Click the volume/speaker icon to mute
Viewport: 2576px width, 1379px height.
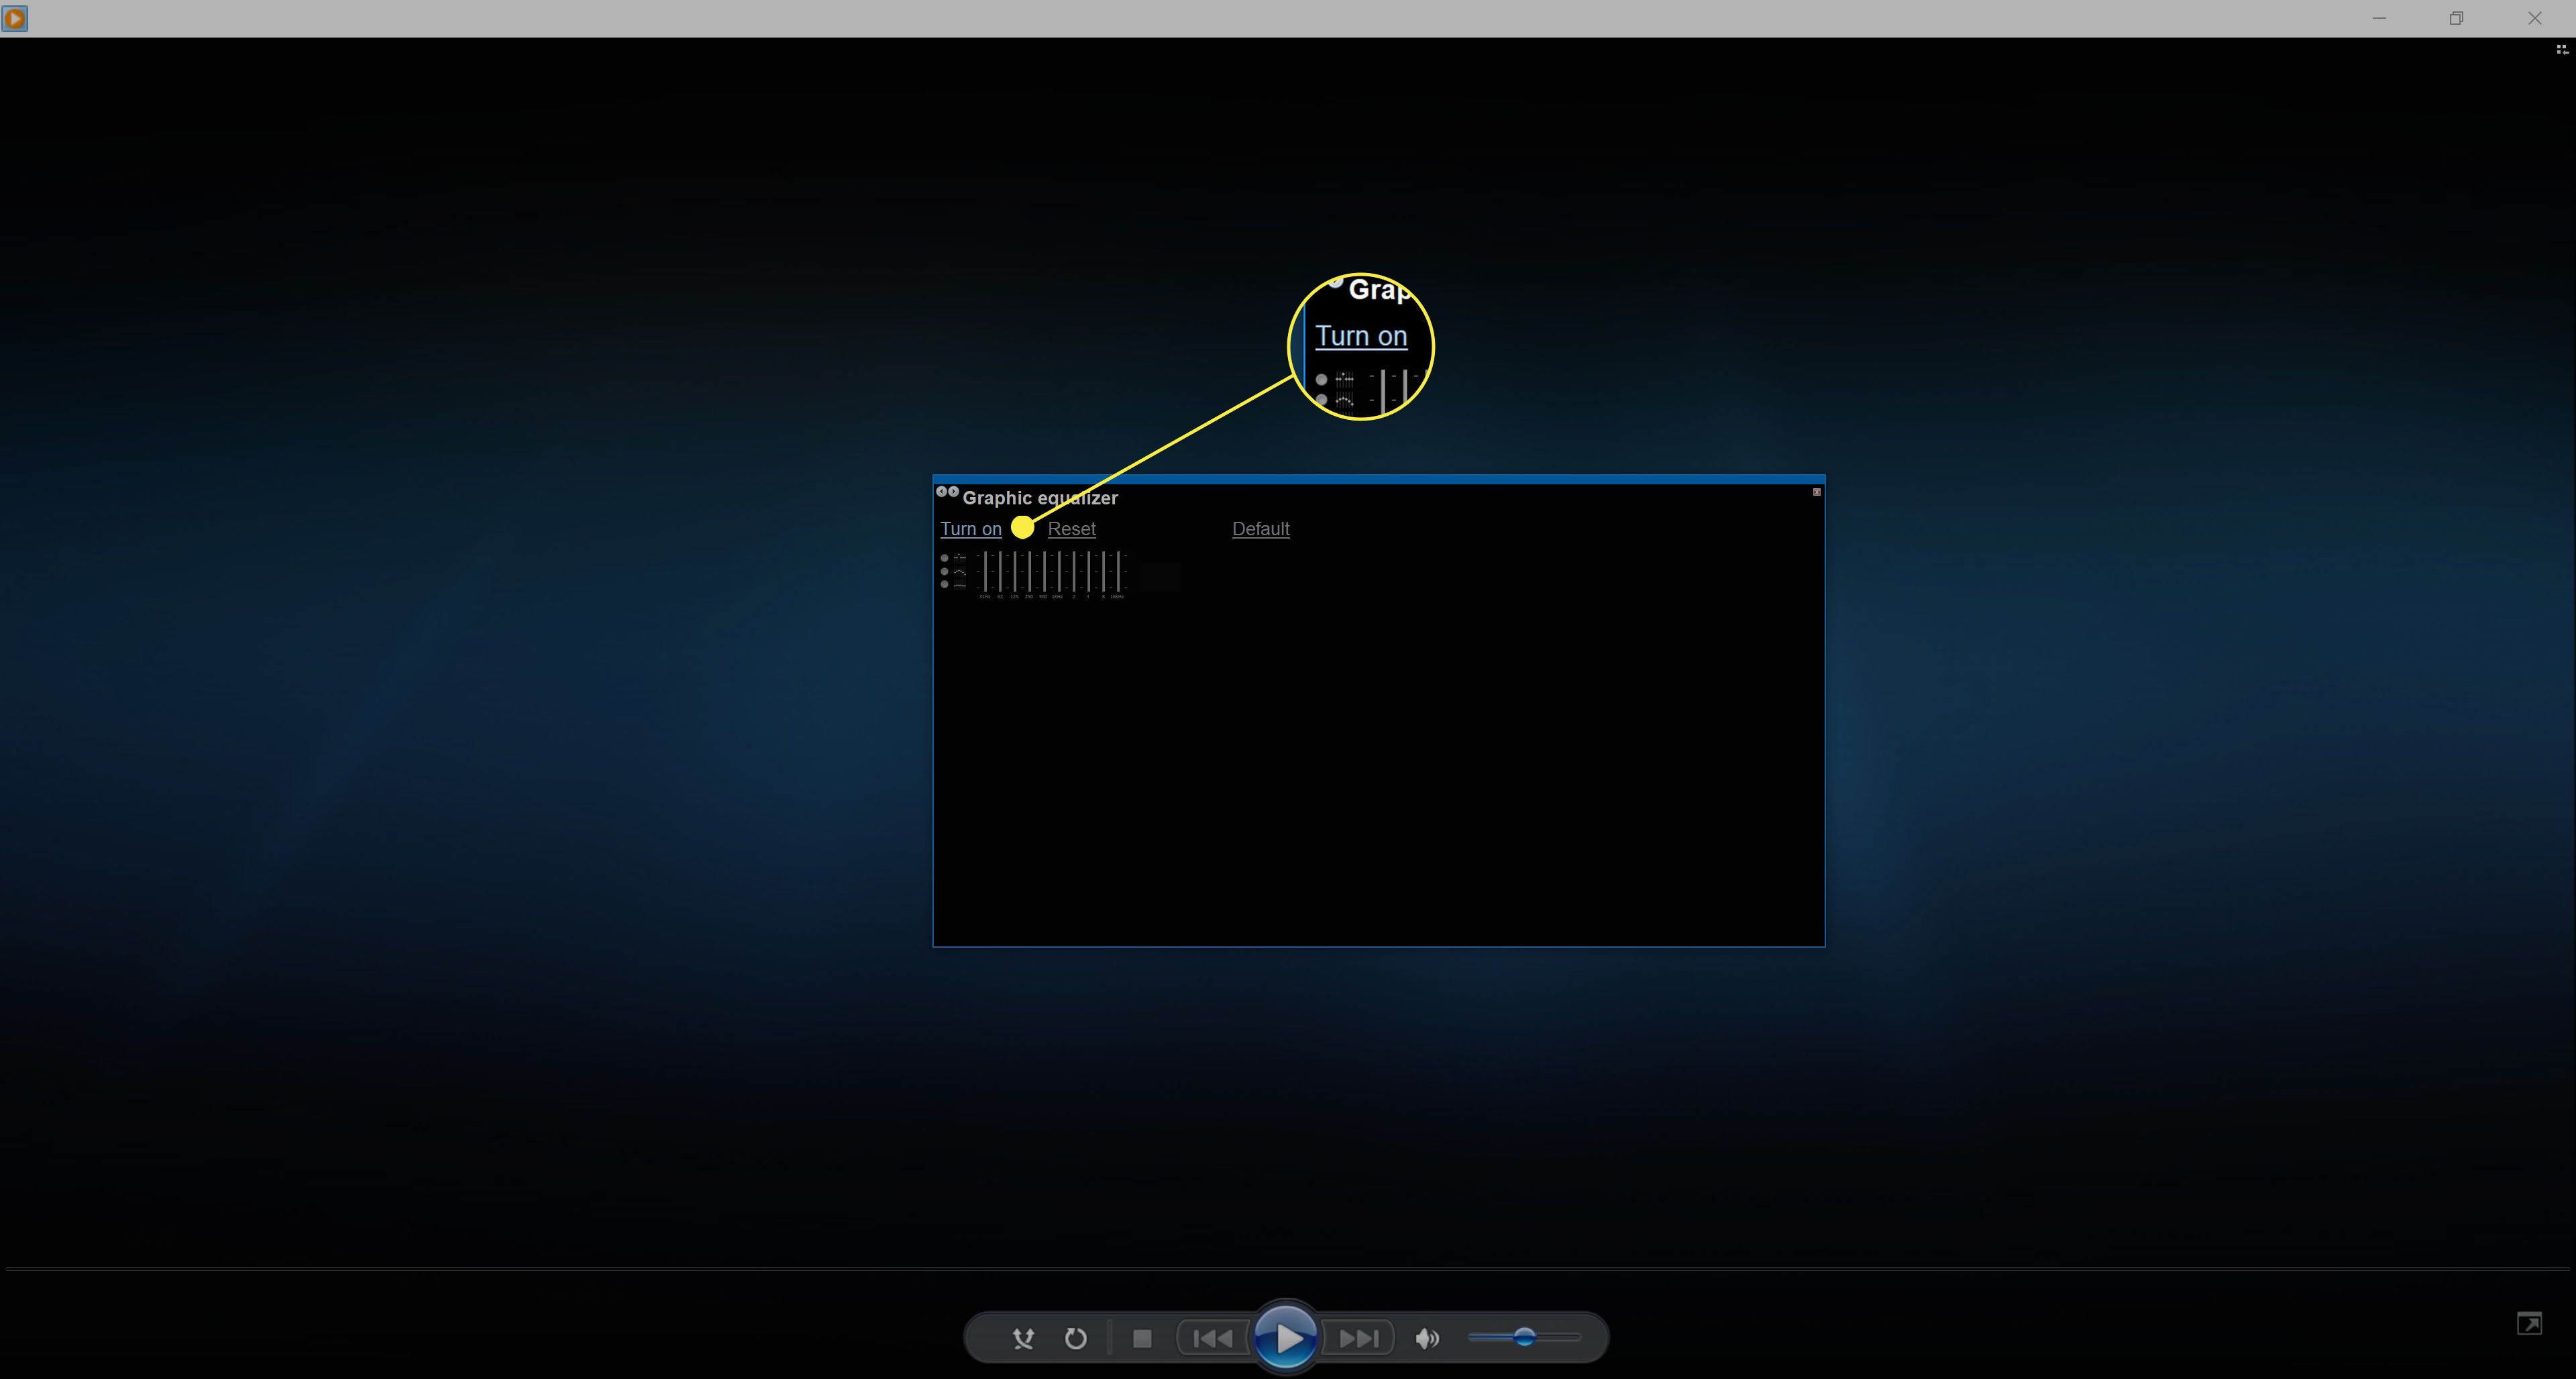[x=1426, y=1338]
